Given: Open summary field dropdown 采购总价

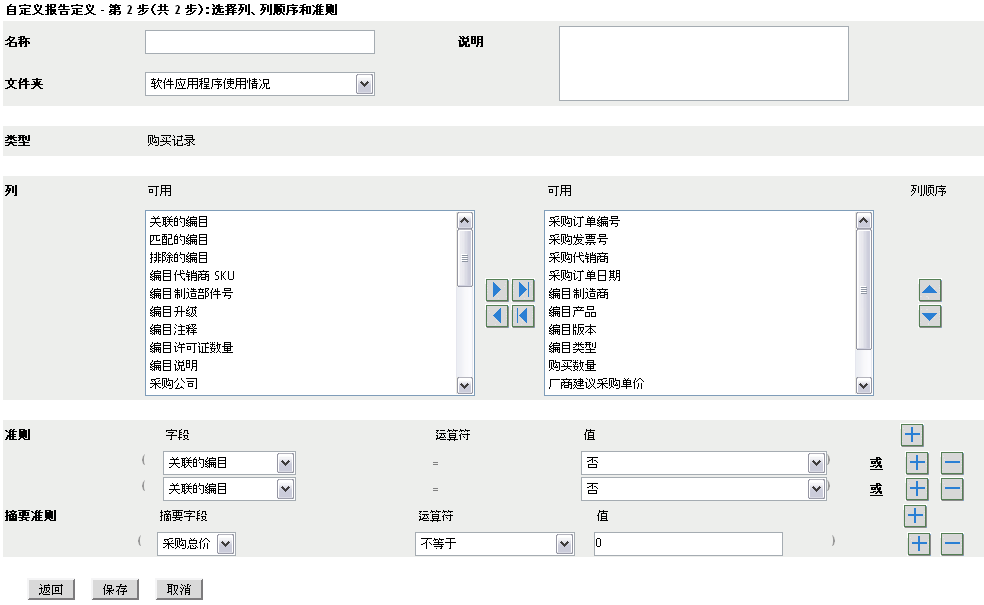Looking at the screenshot, I should (196, 543).
